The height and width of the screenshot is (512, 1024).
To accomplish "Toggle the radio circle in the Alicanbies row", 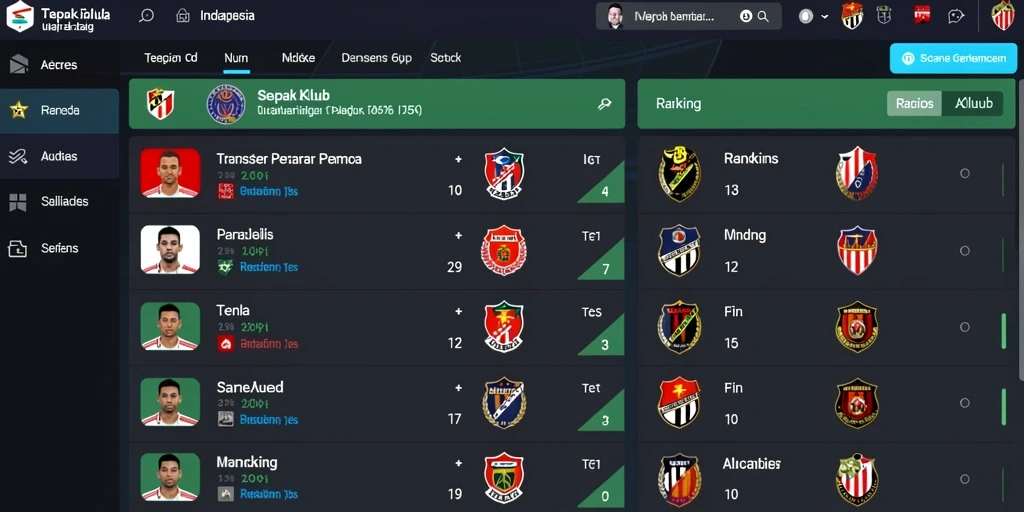I will (965, 479).
